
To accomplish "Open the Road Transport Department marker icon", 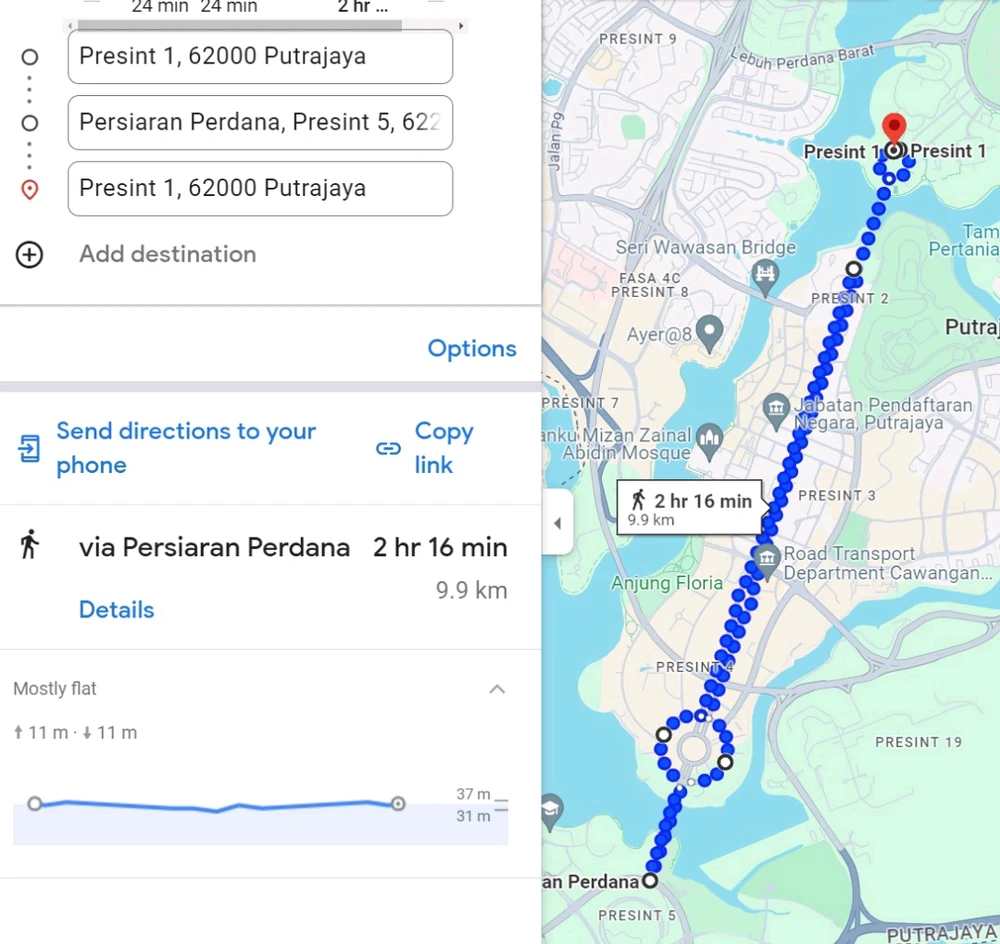I will pos(767,561).
